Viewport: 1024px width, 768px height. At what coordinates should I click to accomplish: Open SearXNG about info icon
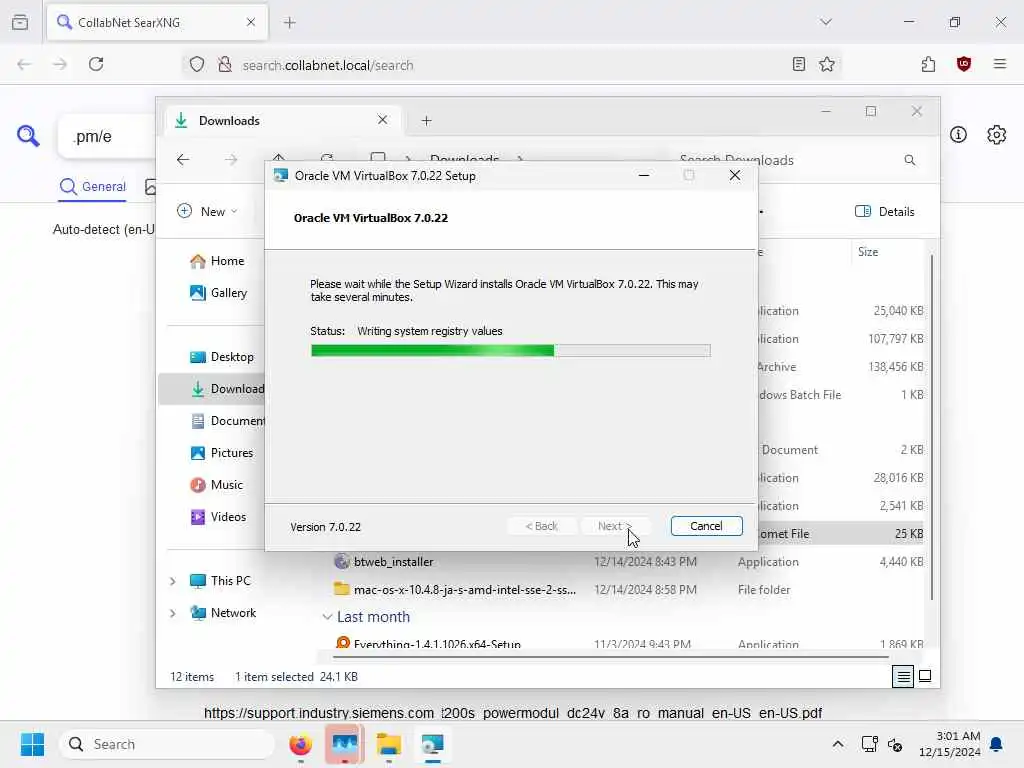point(958,135)
